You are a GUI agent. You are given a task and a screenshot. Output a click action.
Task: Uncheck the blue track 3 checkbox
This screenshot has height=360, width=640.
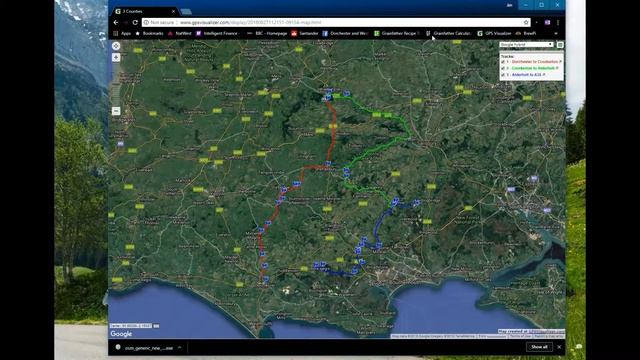503,75
